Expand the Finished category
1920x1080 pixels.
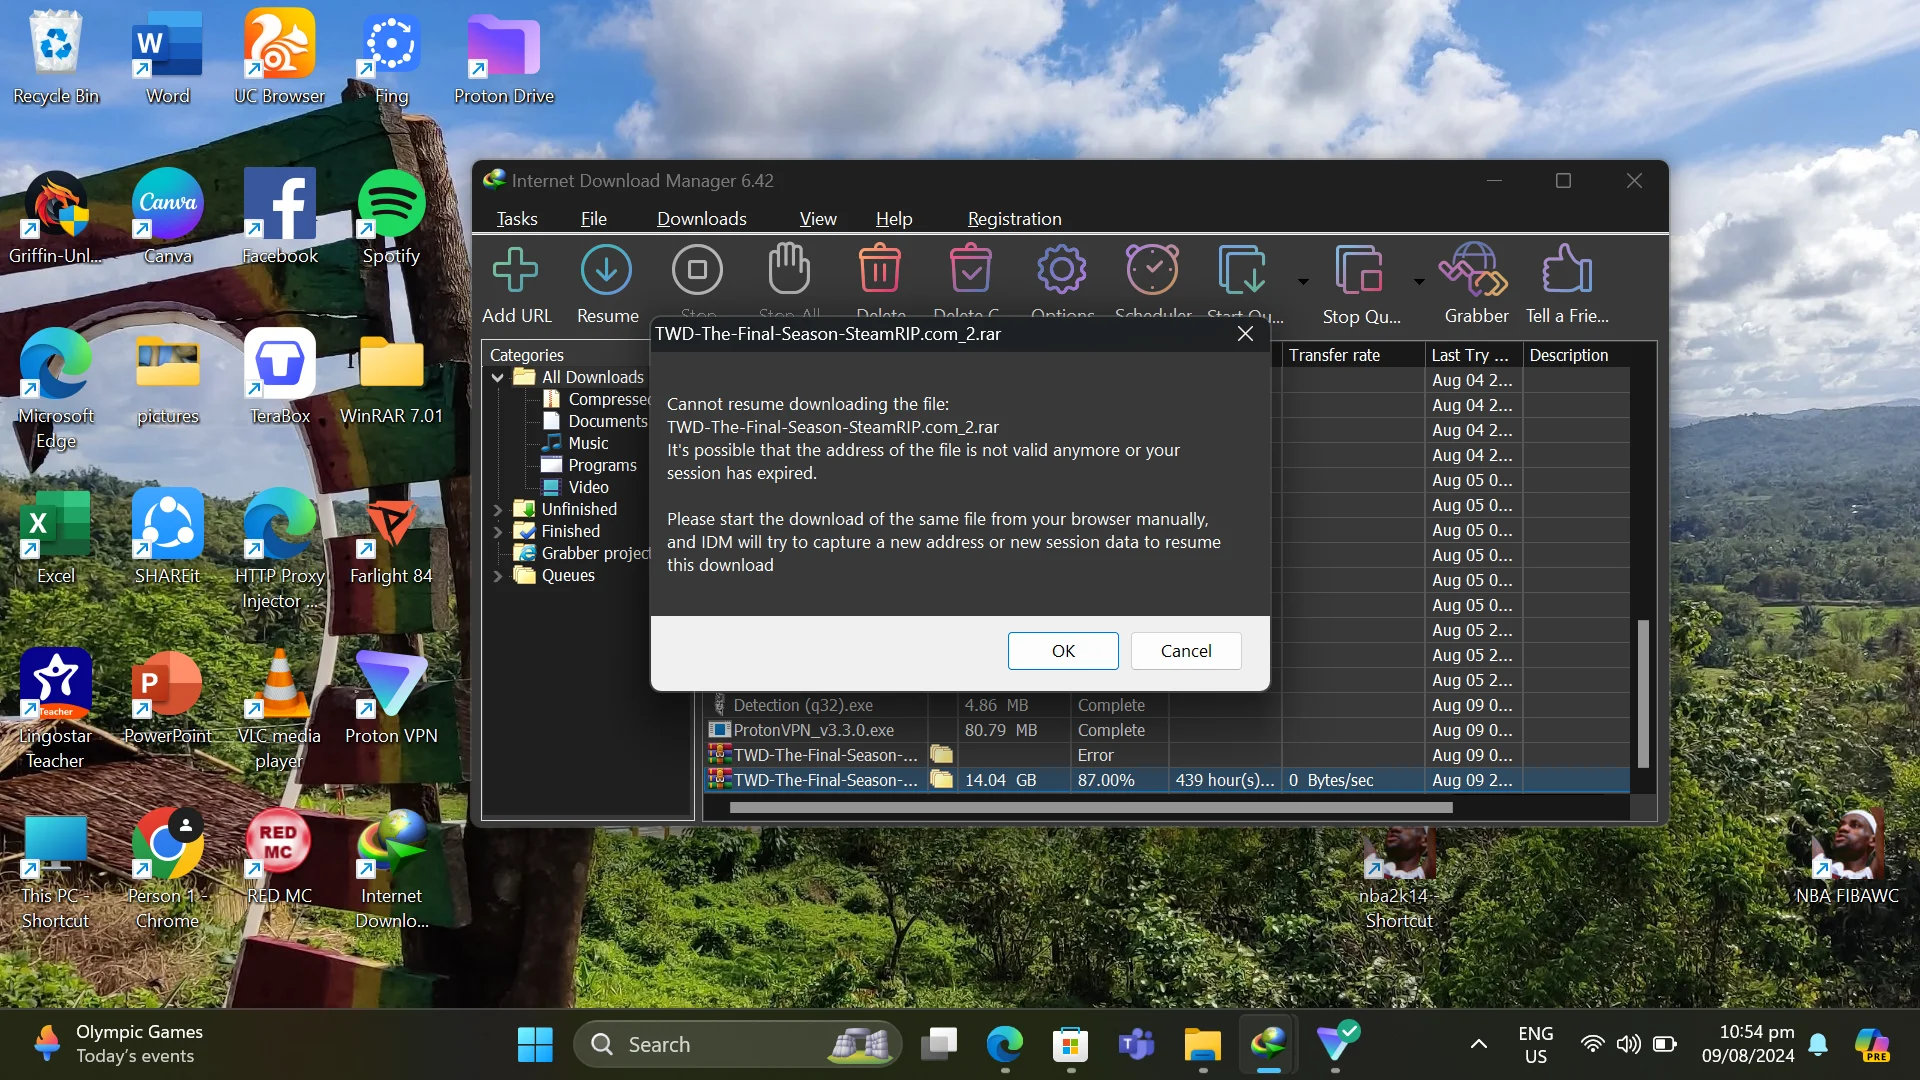tap(497, 531)
